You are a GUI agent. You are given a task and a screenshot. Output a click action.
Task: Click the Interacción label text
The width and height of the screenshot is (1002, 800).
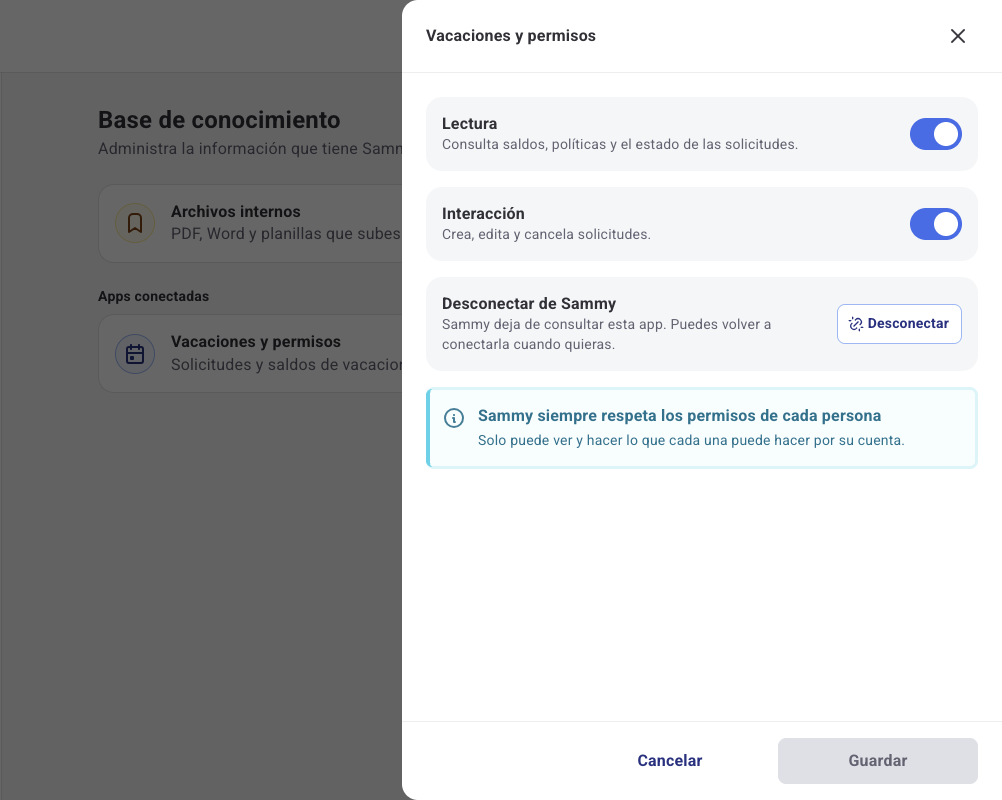point(483,213)
